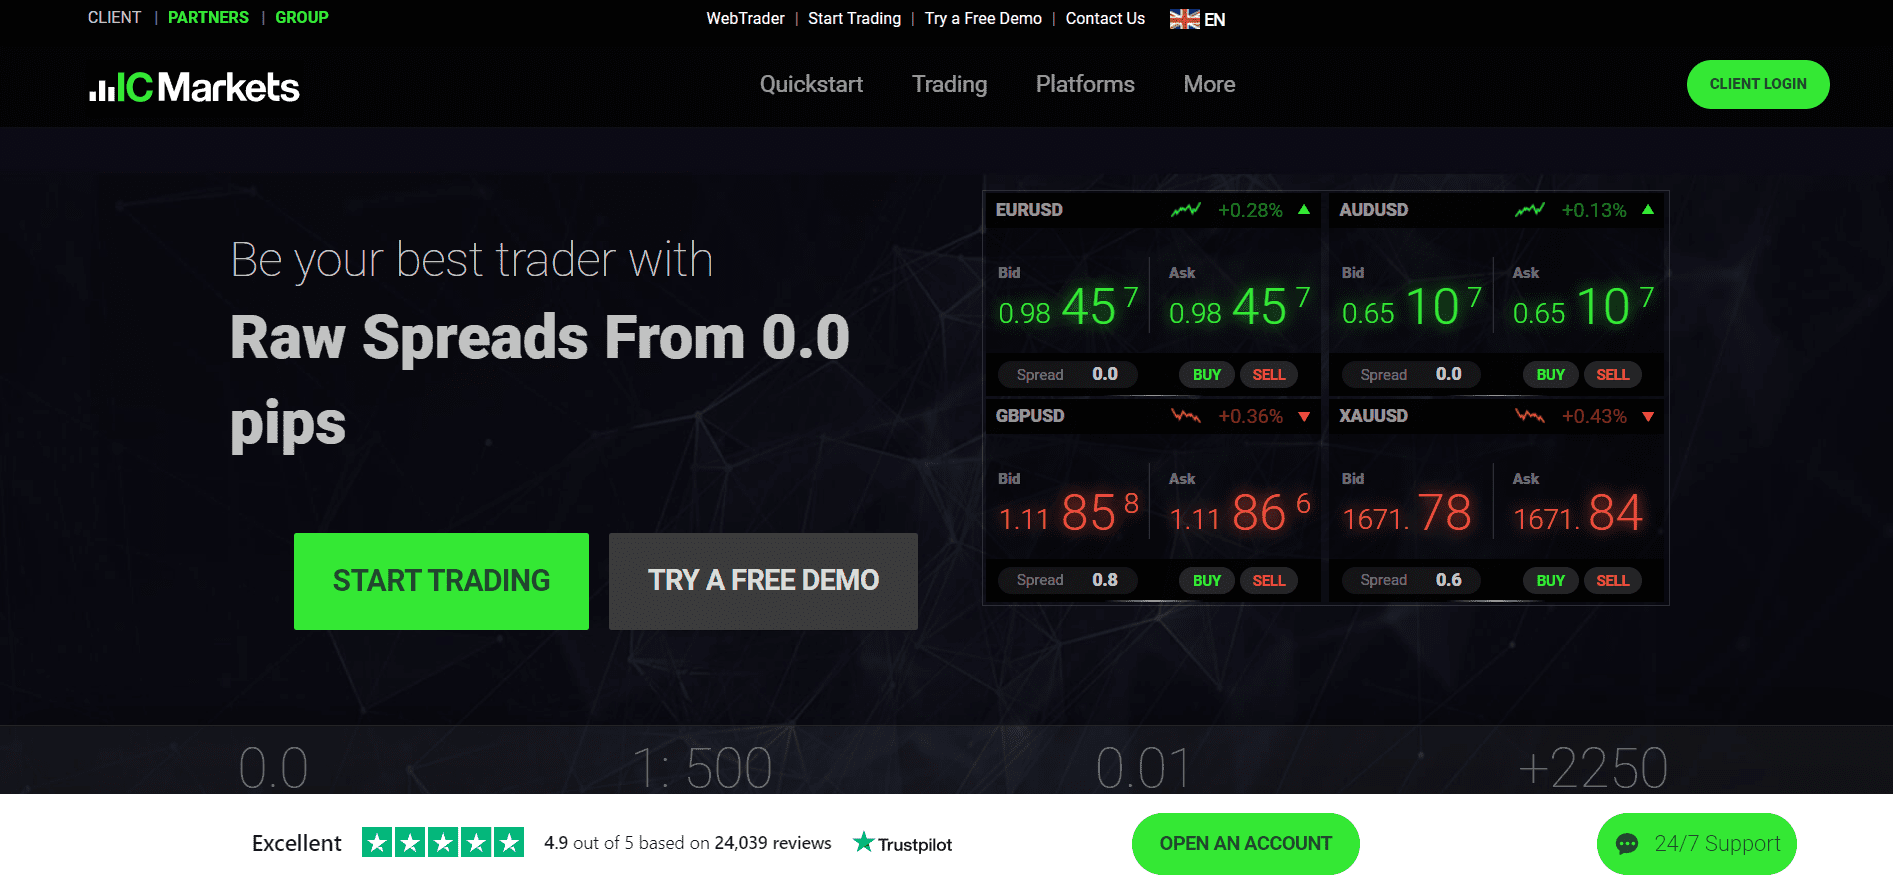Open the More menu
The height and width of the screenshot is (885, 1893).
[x=1209, y=84]
